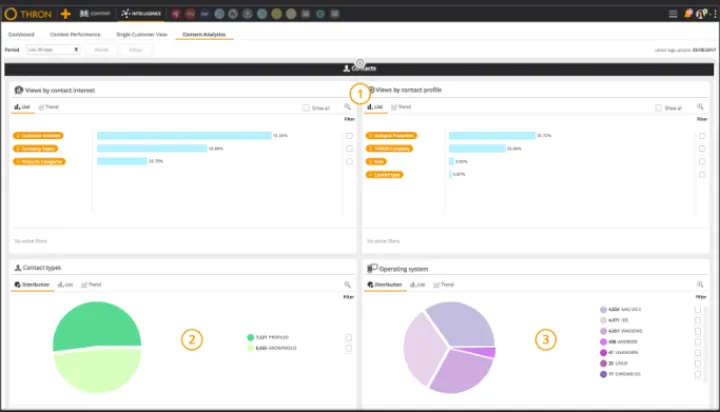Screen dimensions: 720x412
Task: Open notifications icon in top right bar
Action: pyautogui.click(x=689, y=14)
